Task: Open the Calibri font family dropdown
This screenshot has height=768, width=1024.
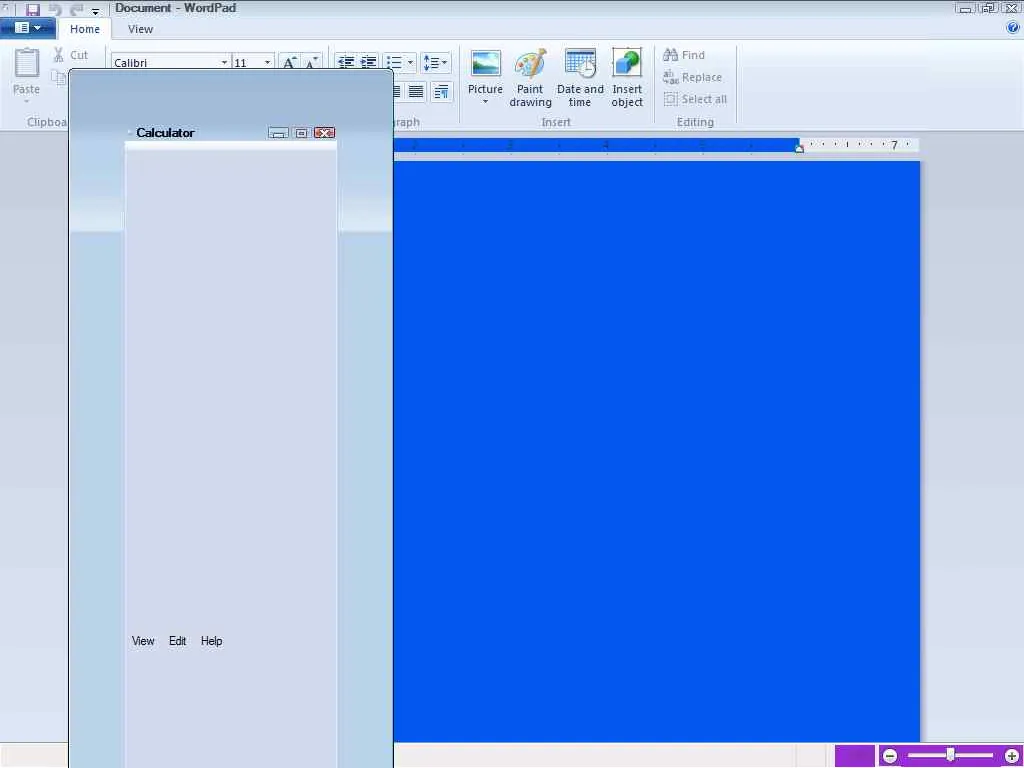Action: tap(224, 63)
